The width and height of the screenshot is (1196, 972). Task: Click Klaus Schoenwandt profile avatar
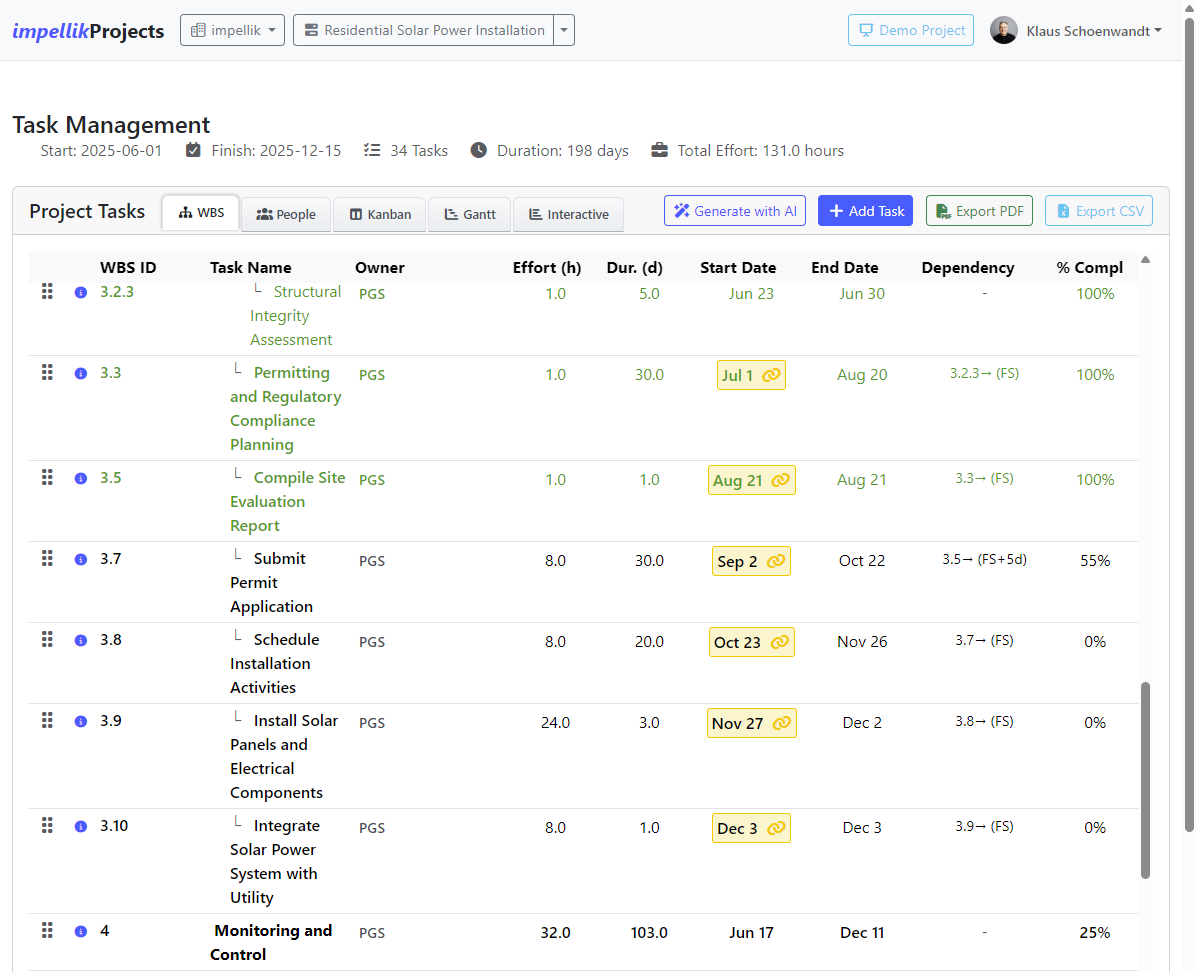pyautogui.click(x=1004, y=31)
